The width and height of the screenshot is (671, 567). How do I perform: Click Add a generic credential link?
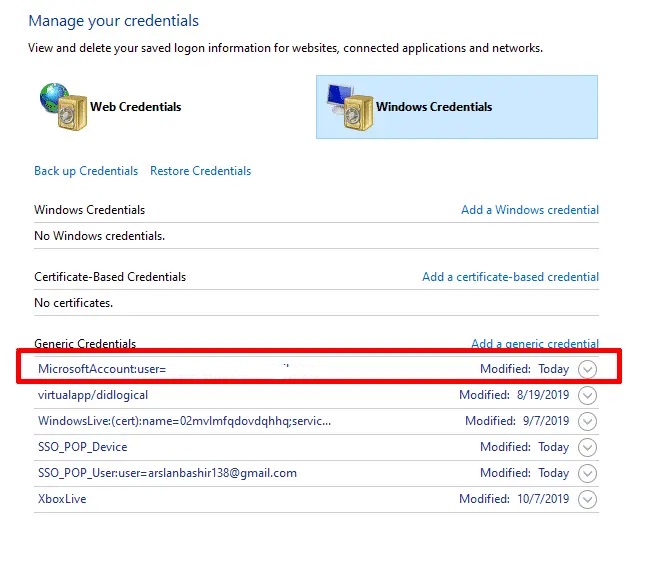coord(534,344)
